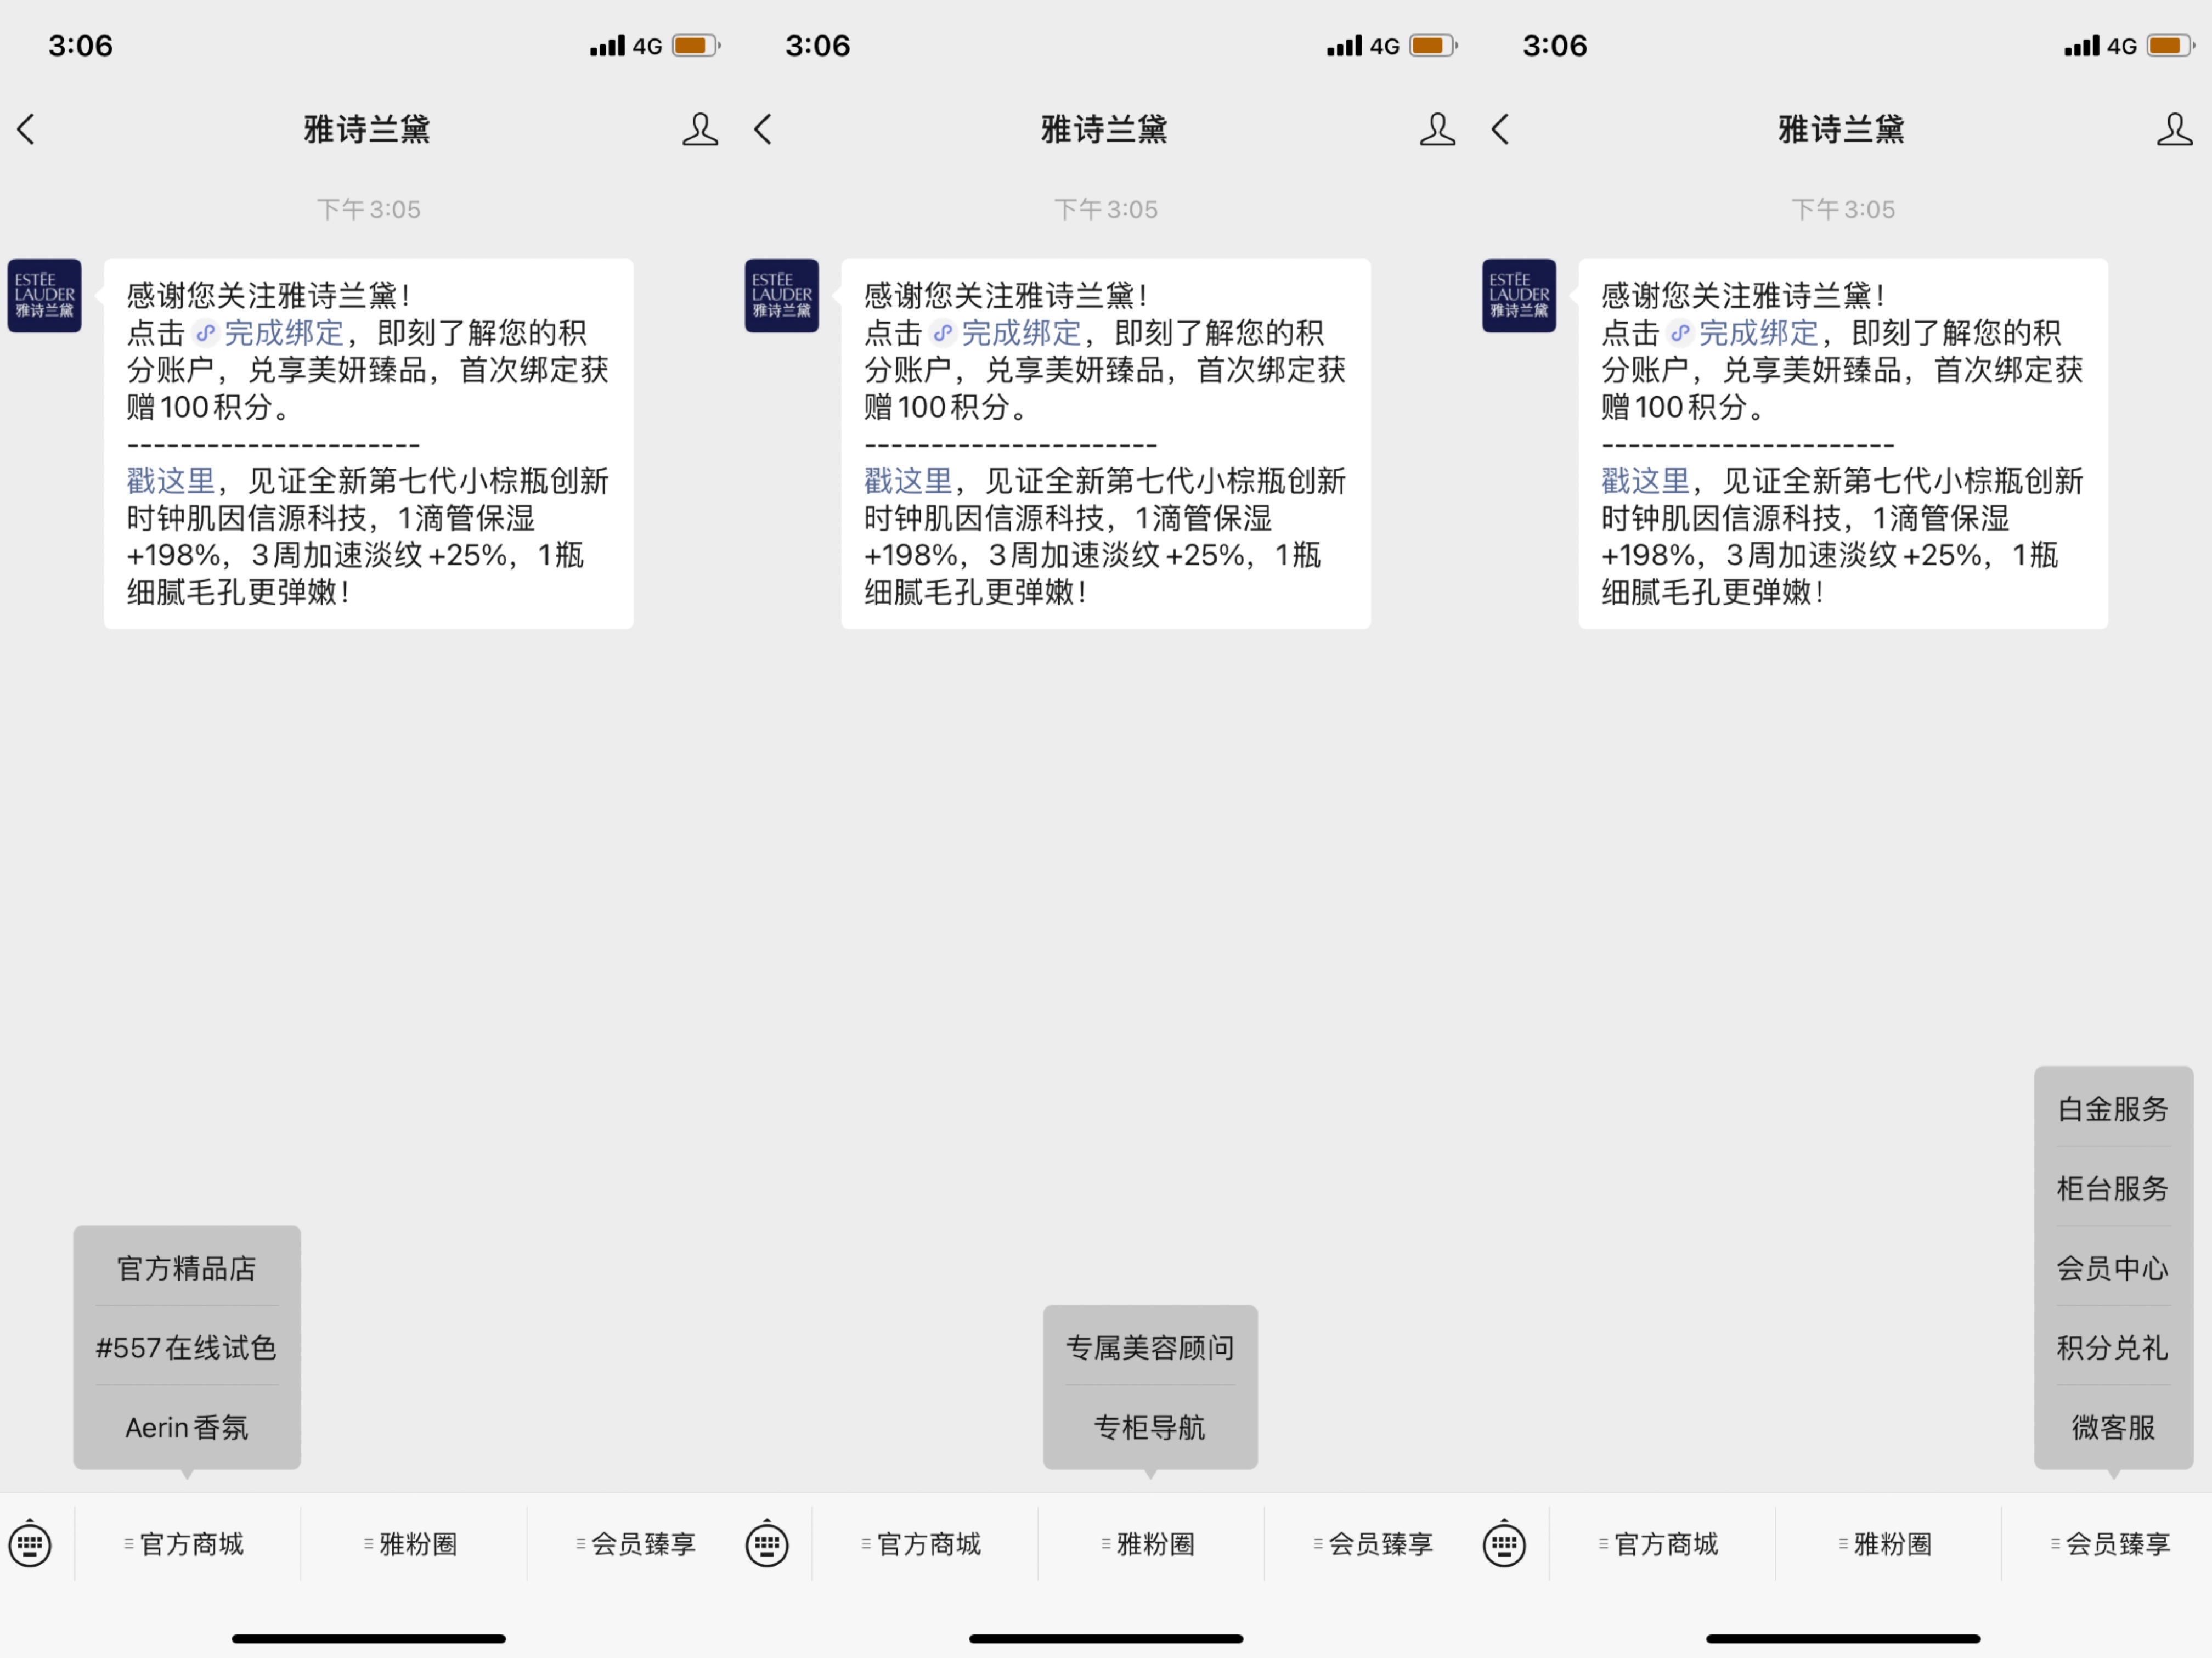Open the 戳这里 link about 小棕瓶

(170, 480)
